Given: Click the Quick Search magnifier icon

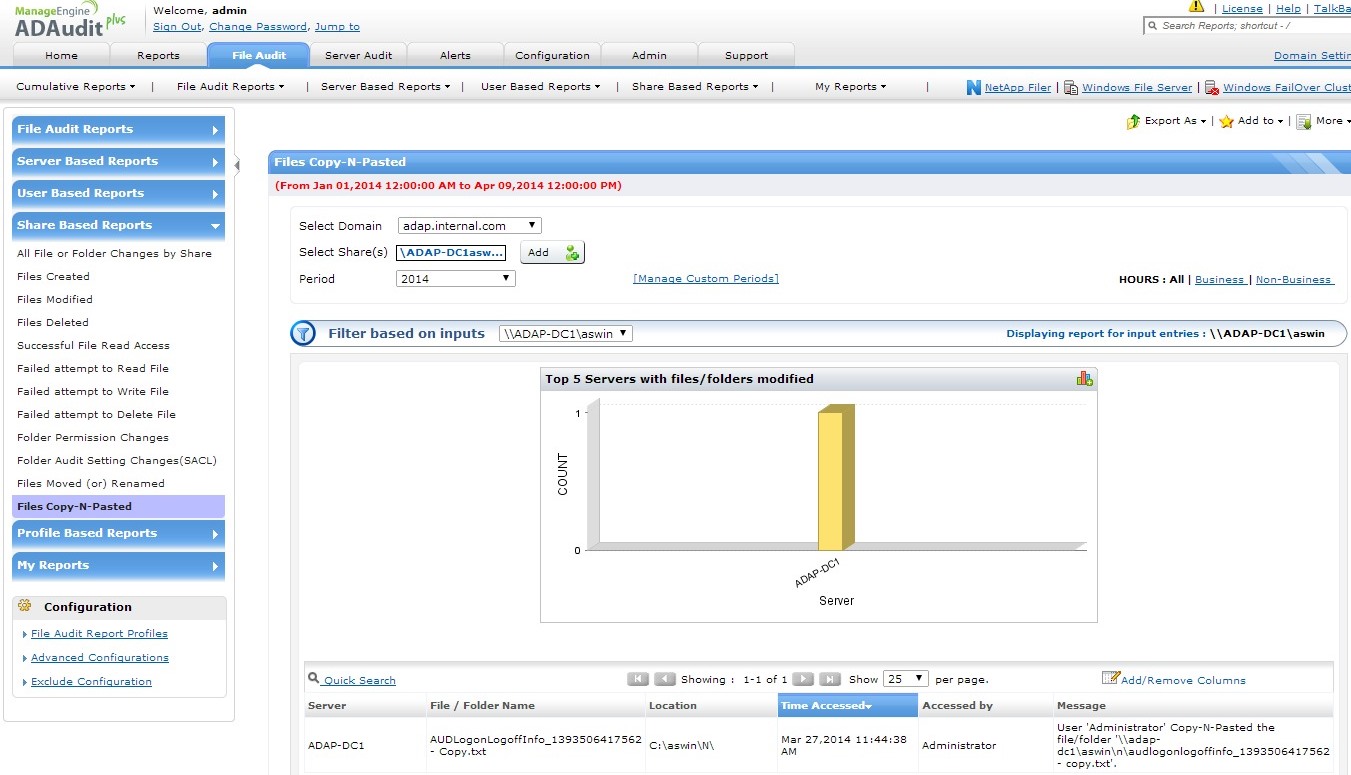Looking at the screenshot, I should 313,678.
